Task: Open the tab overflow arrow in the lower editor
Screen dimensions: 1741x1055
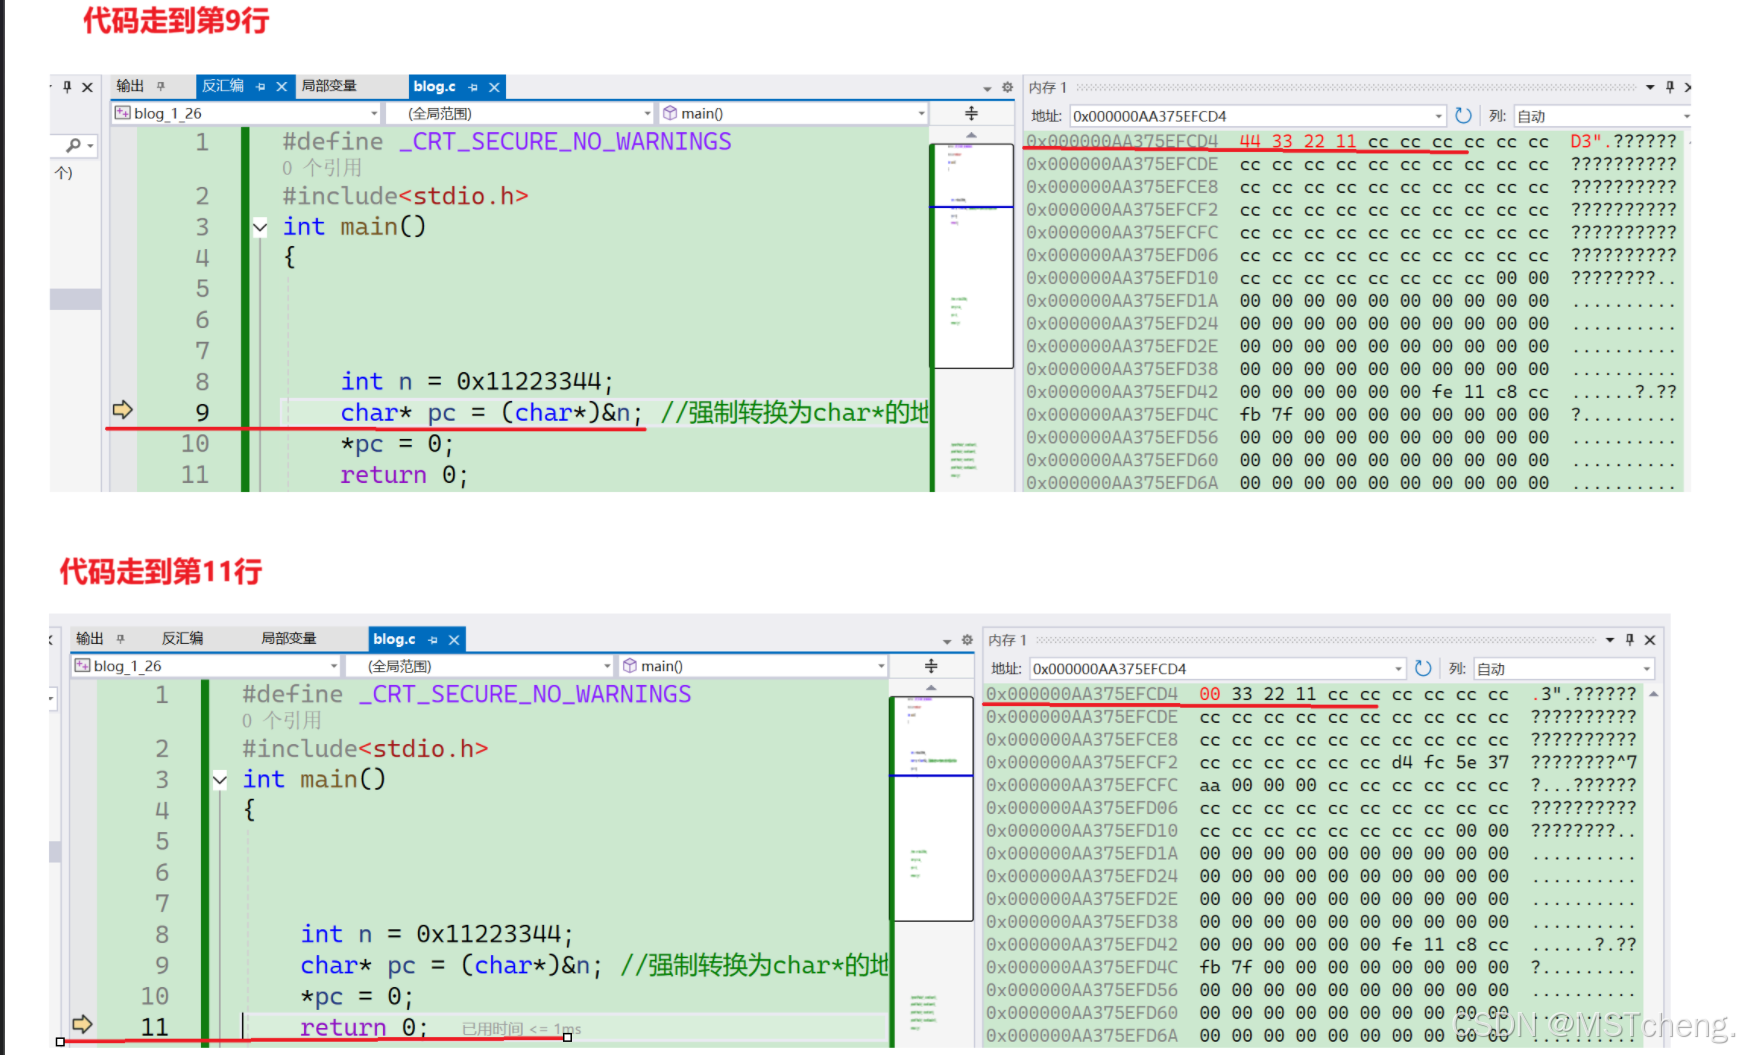Action: pos(947,640)
